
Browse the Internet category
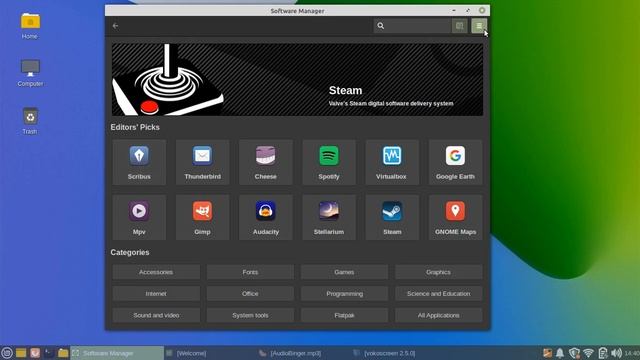tap(156, 294)
